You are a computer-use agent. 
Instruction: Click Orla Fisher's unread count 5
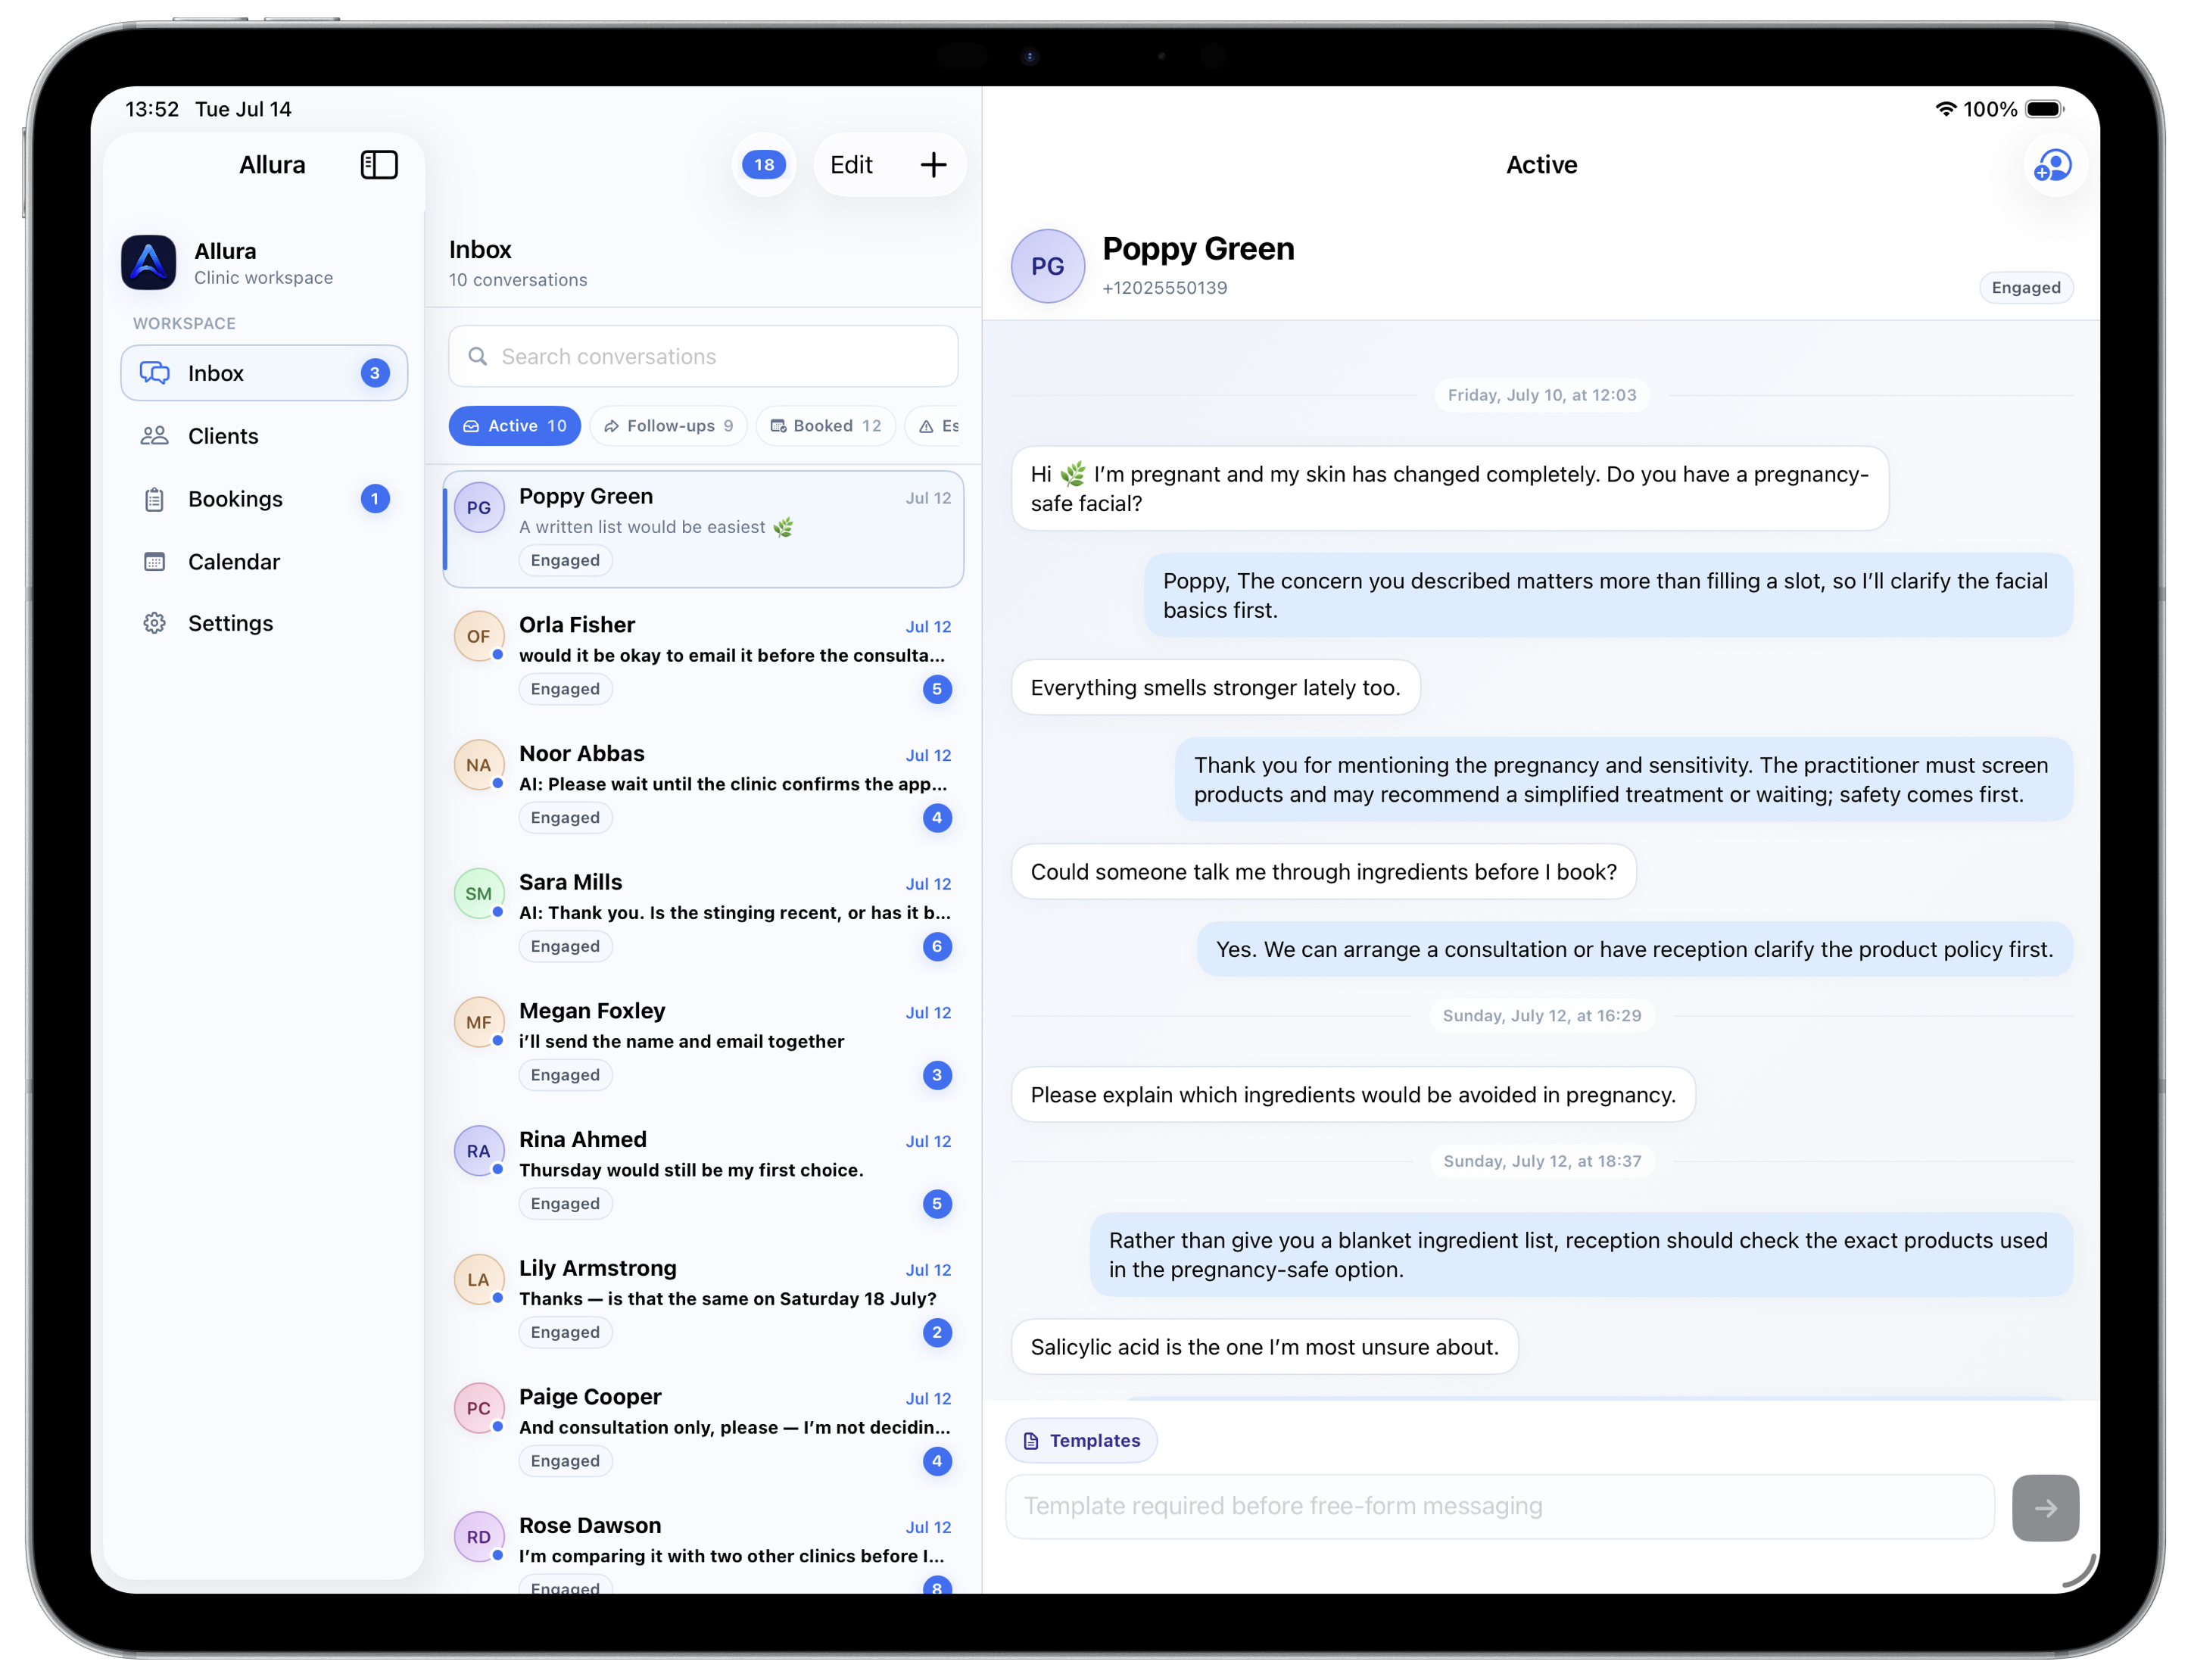[x=937, y=689]
